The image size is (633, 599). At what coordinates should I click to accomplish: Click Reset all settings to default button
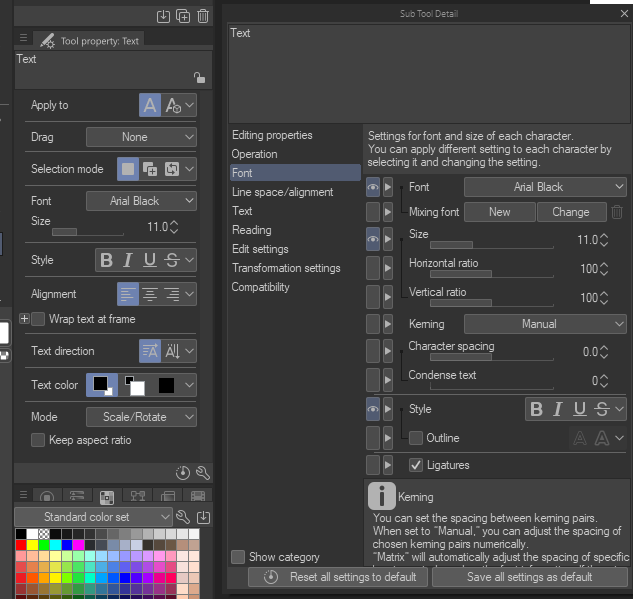point(338,577)
